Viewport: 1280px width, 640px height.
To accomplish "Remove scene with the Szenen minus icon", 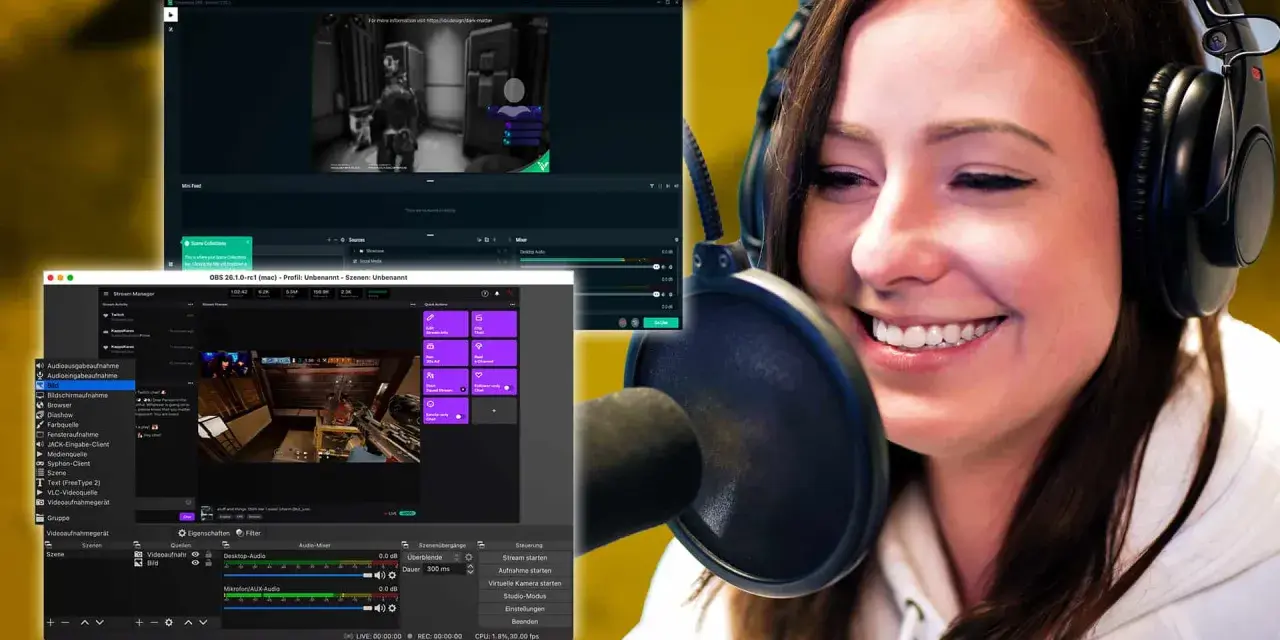I will click(65, 622).
